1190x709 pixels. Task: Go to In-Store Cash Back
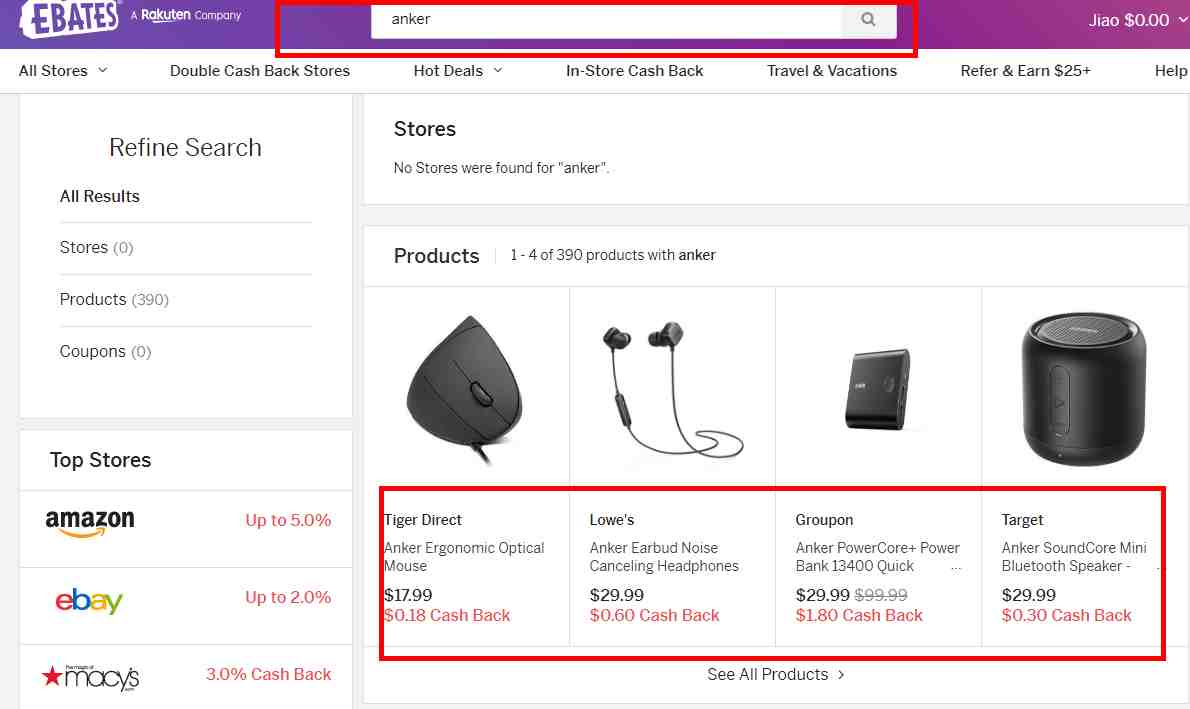634,71
